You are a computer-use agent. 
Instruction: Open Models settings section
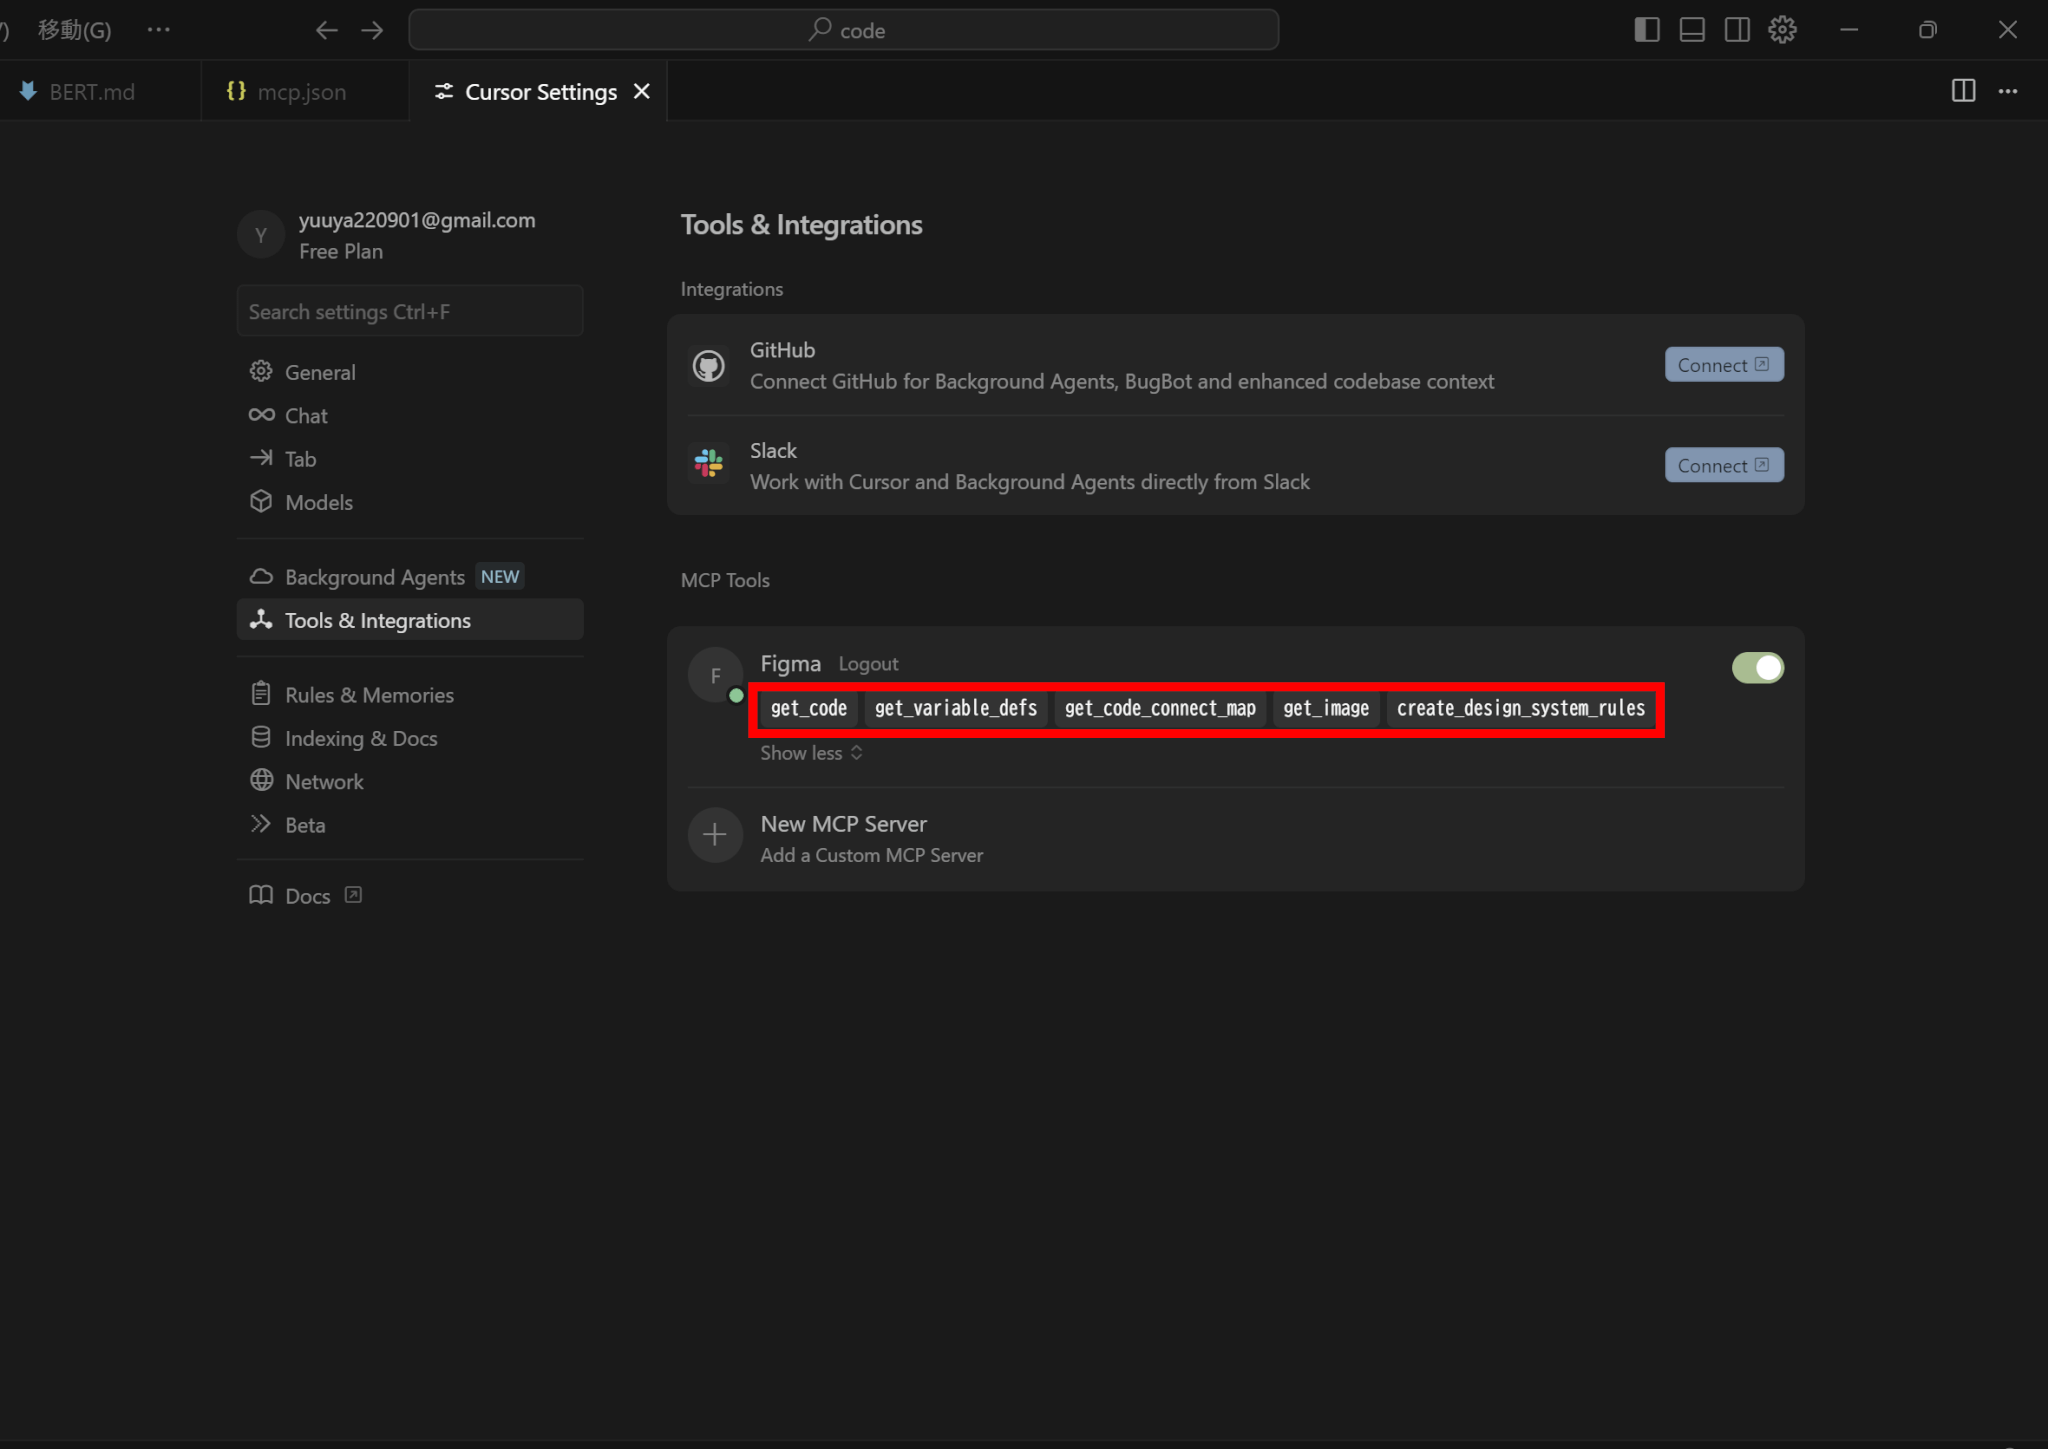point(410,502)
